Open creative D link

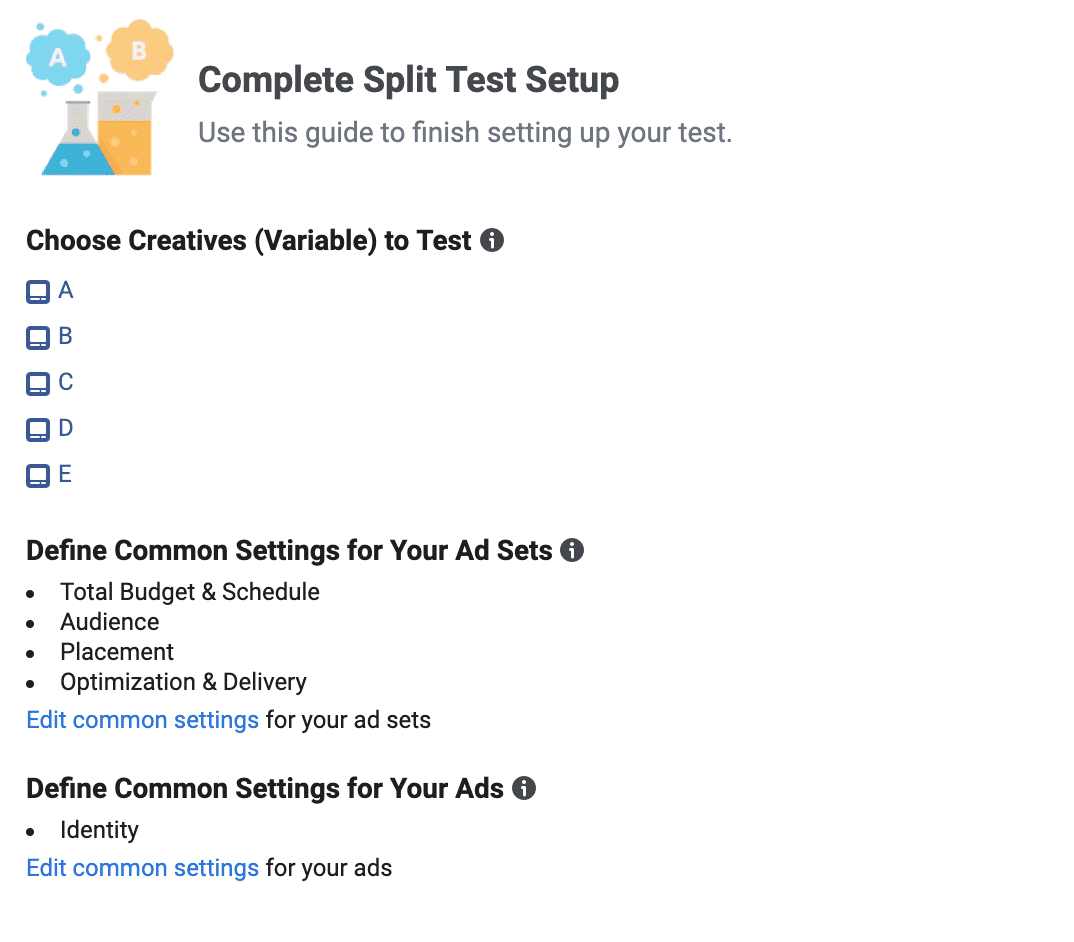(x=66, y=428)
